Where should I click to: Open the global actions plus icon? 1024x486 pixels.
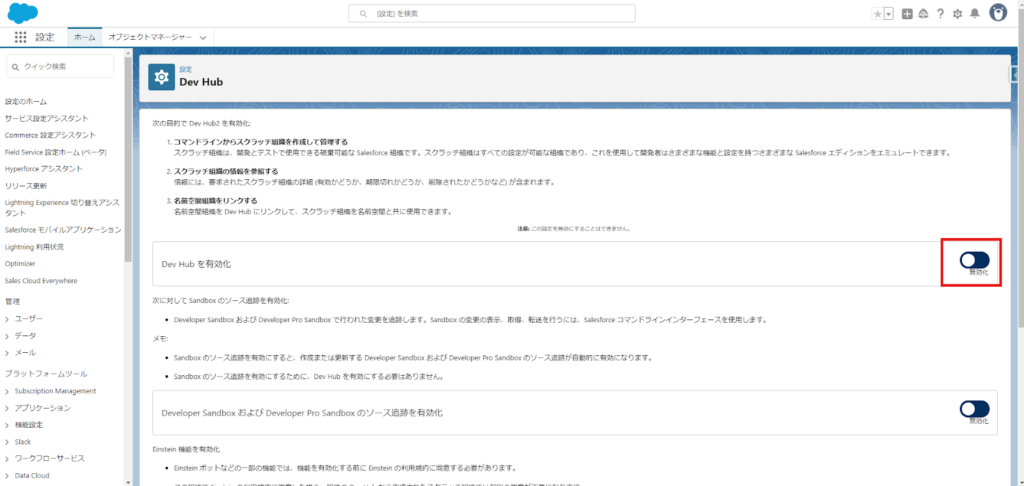pos(907,14)
